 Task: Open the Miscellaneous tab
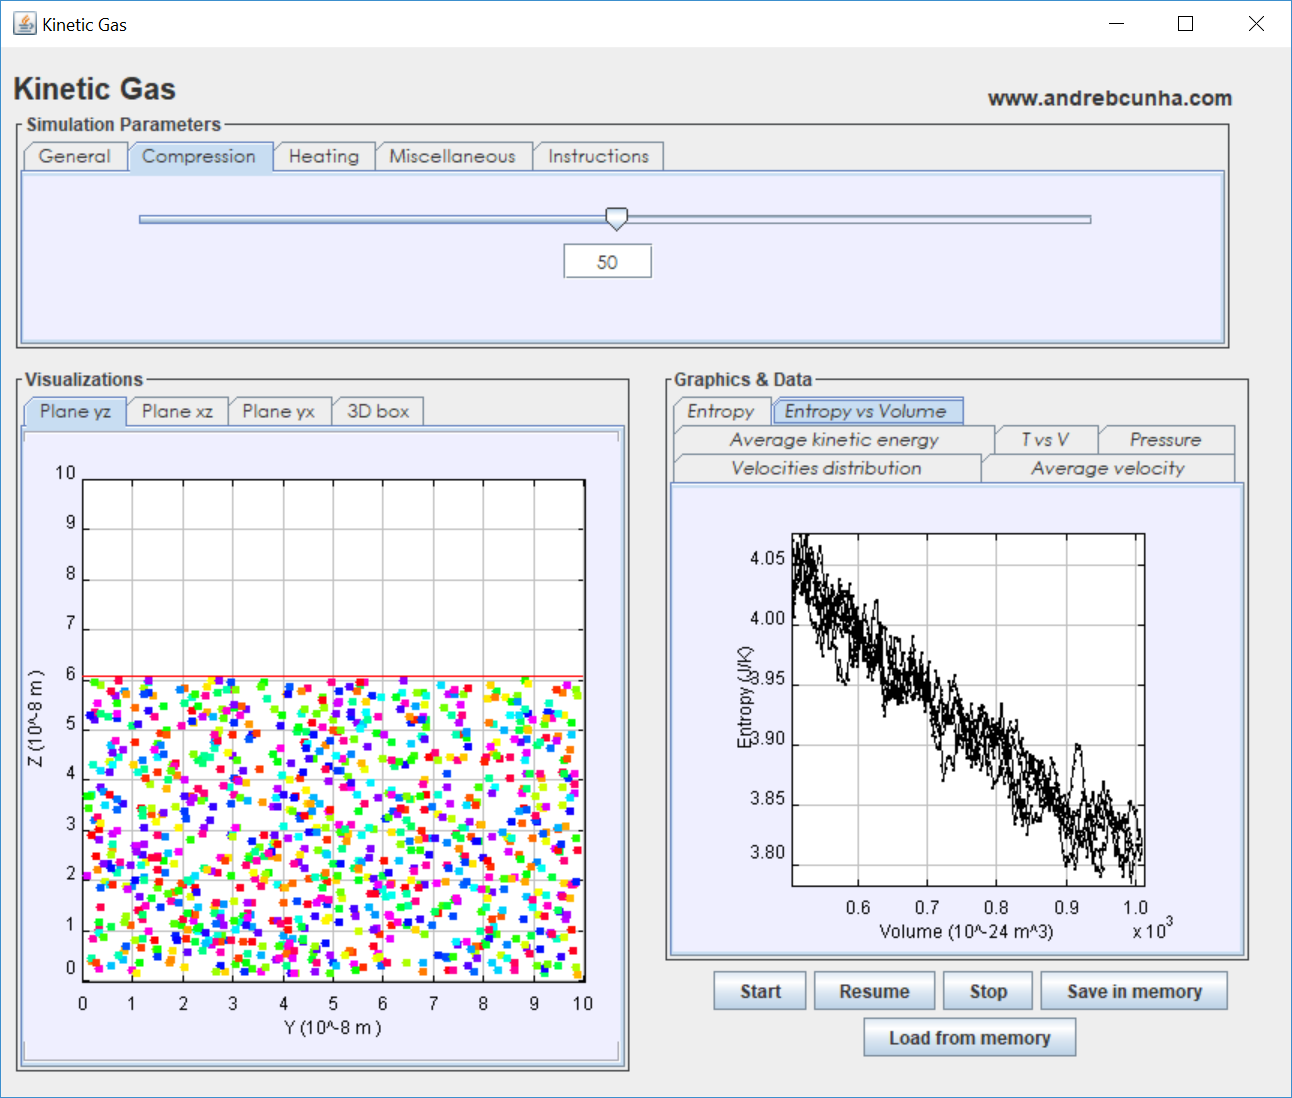(x=453, y=156)
